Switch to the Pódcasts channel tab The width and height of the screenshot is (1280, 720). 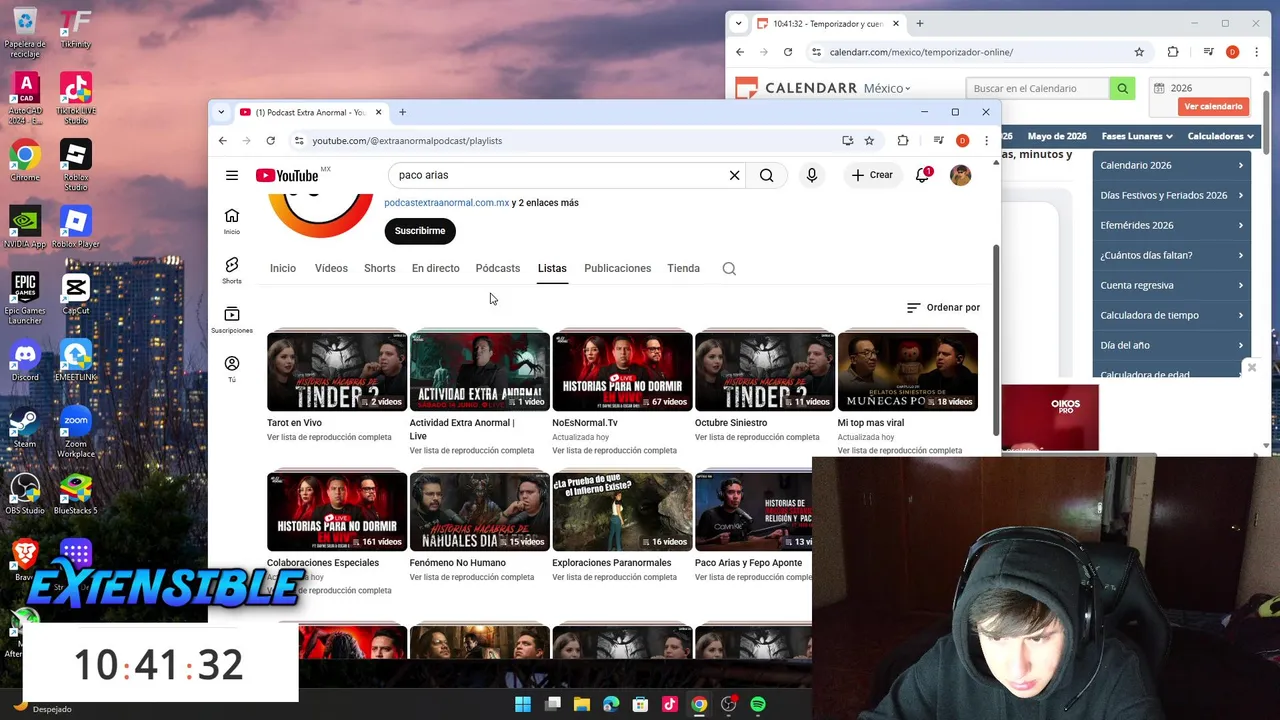coord(498,268)
